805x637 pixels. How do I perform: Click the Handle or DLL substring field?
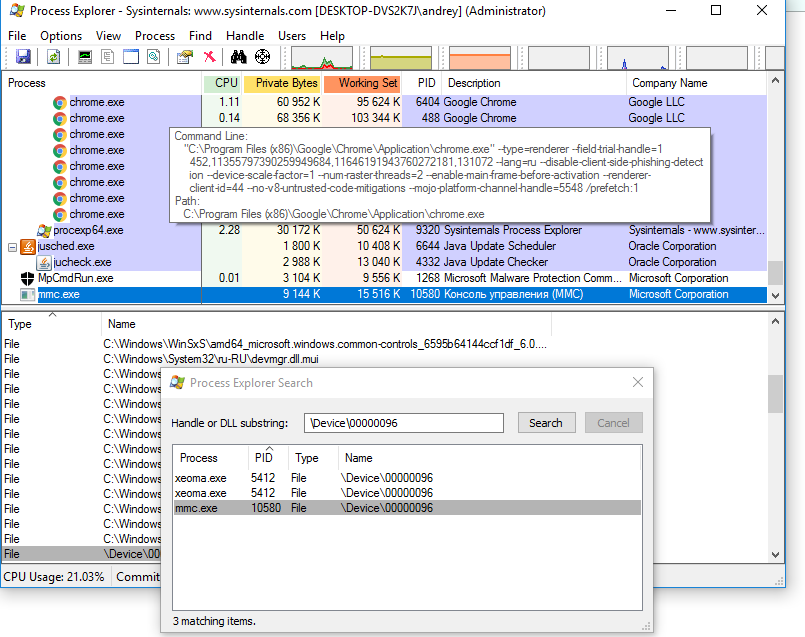point(403,423)
